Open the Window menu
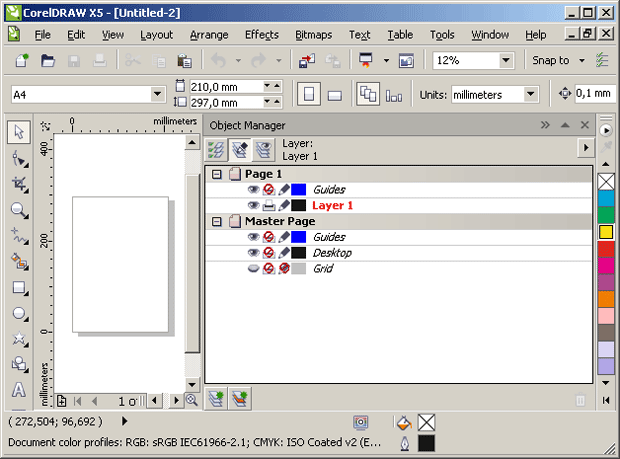 click(x=490, y=35)
